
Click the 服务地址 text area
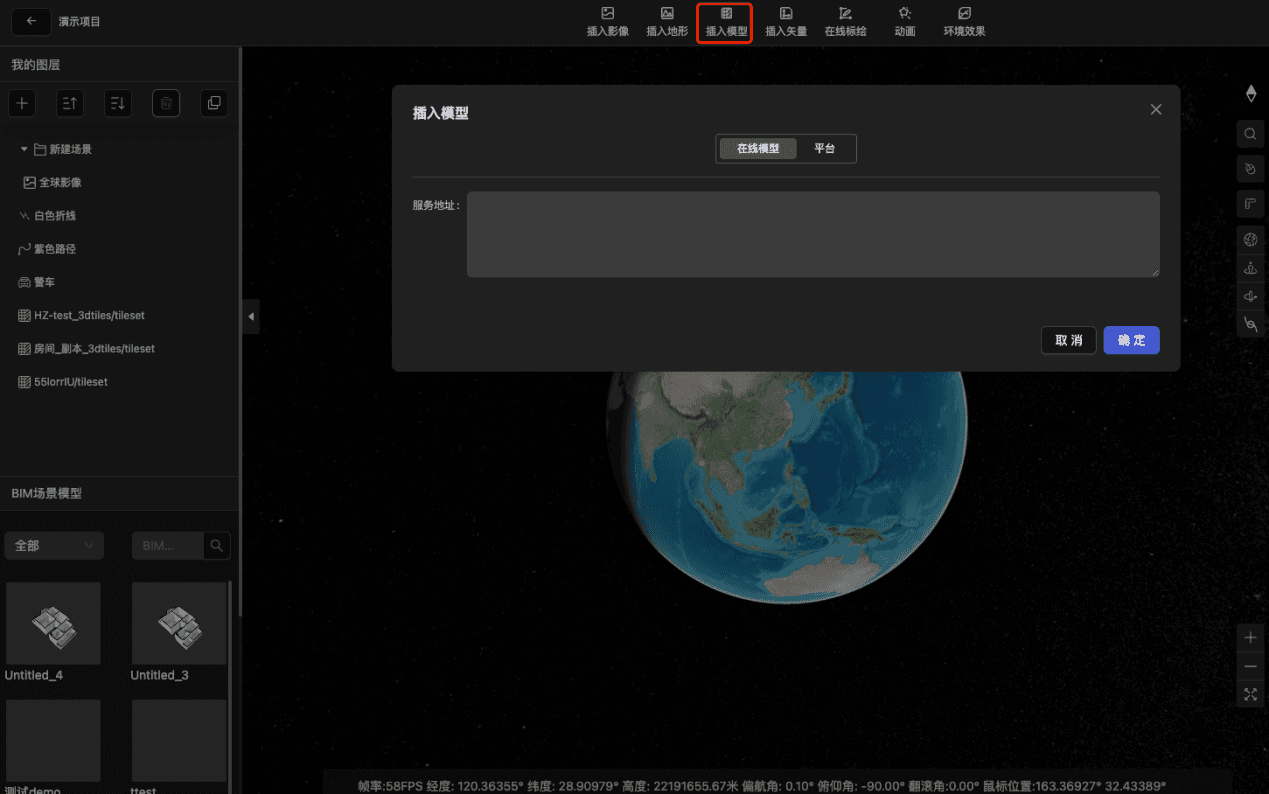coord(812,234)
